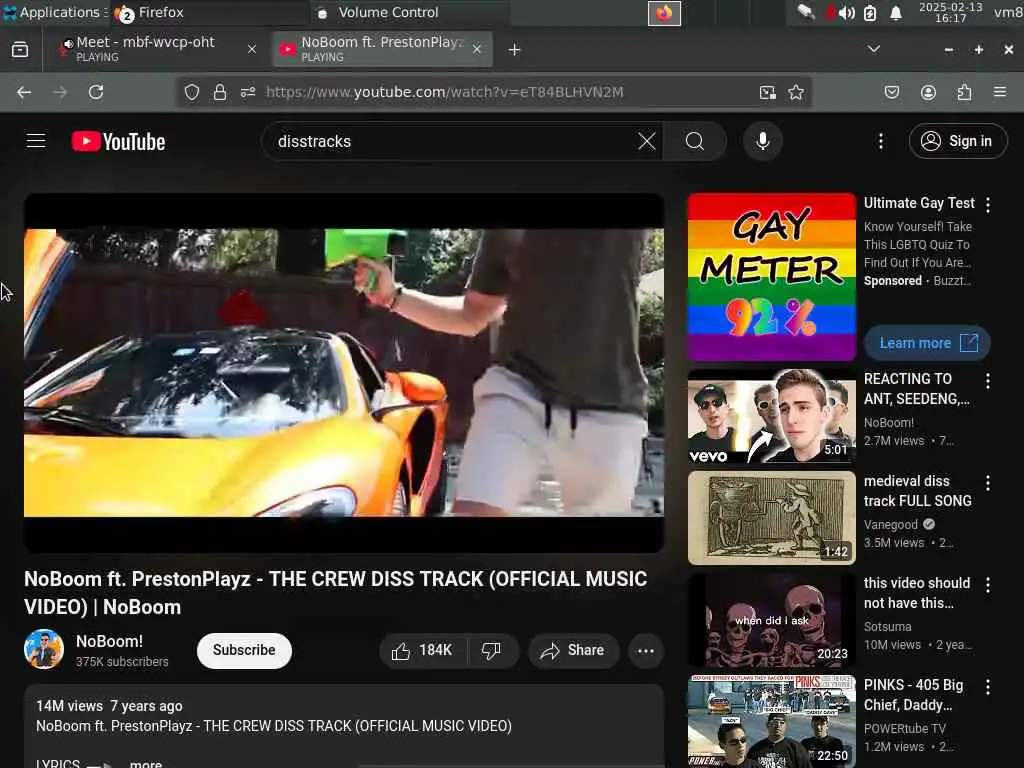View site security padlock info
Screen dimensions: 1024x768
point(220,92)
